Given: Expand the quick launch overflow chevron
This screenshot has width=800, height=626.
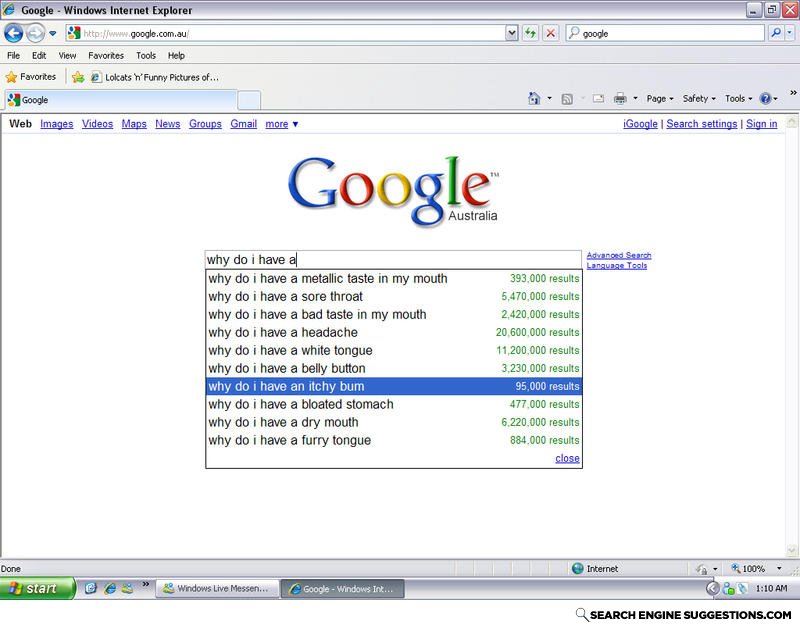Looking at the screenshot, I should pos(145,584).
